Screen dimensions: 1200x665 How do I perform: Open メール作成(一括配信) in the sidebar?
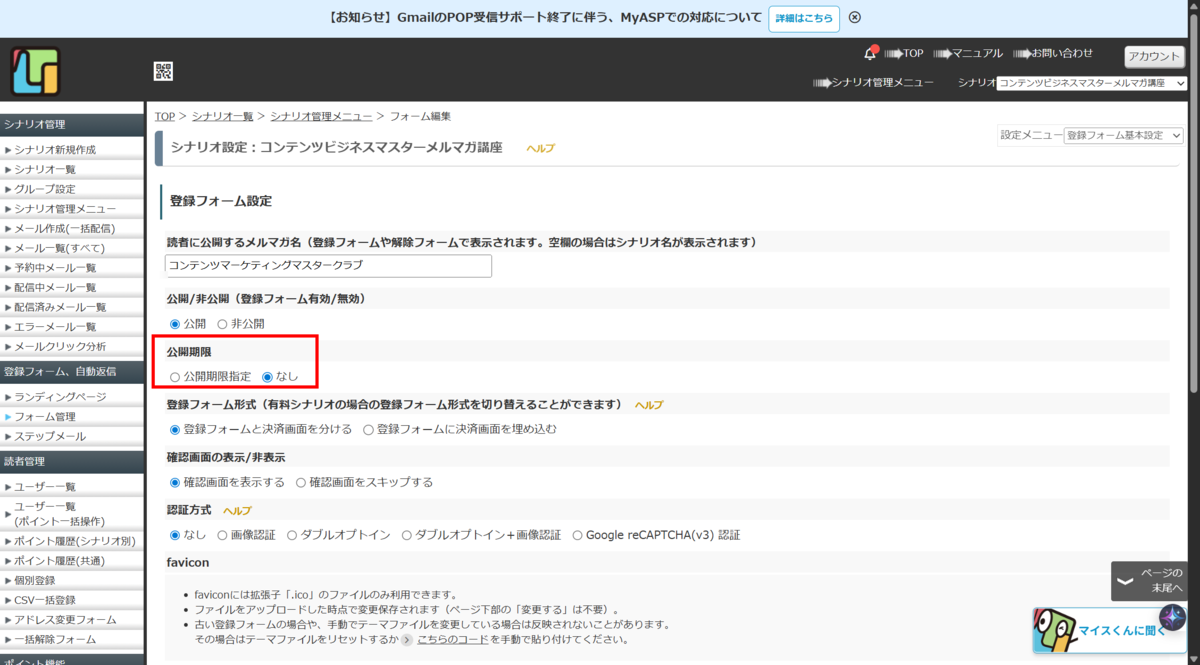65,228
